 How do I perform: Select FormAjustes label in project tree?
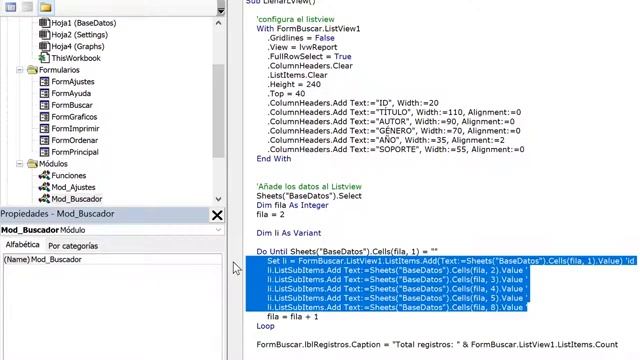point(73,82)
